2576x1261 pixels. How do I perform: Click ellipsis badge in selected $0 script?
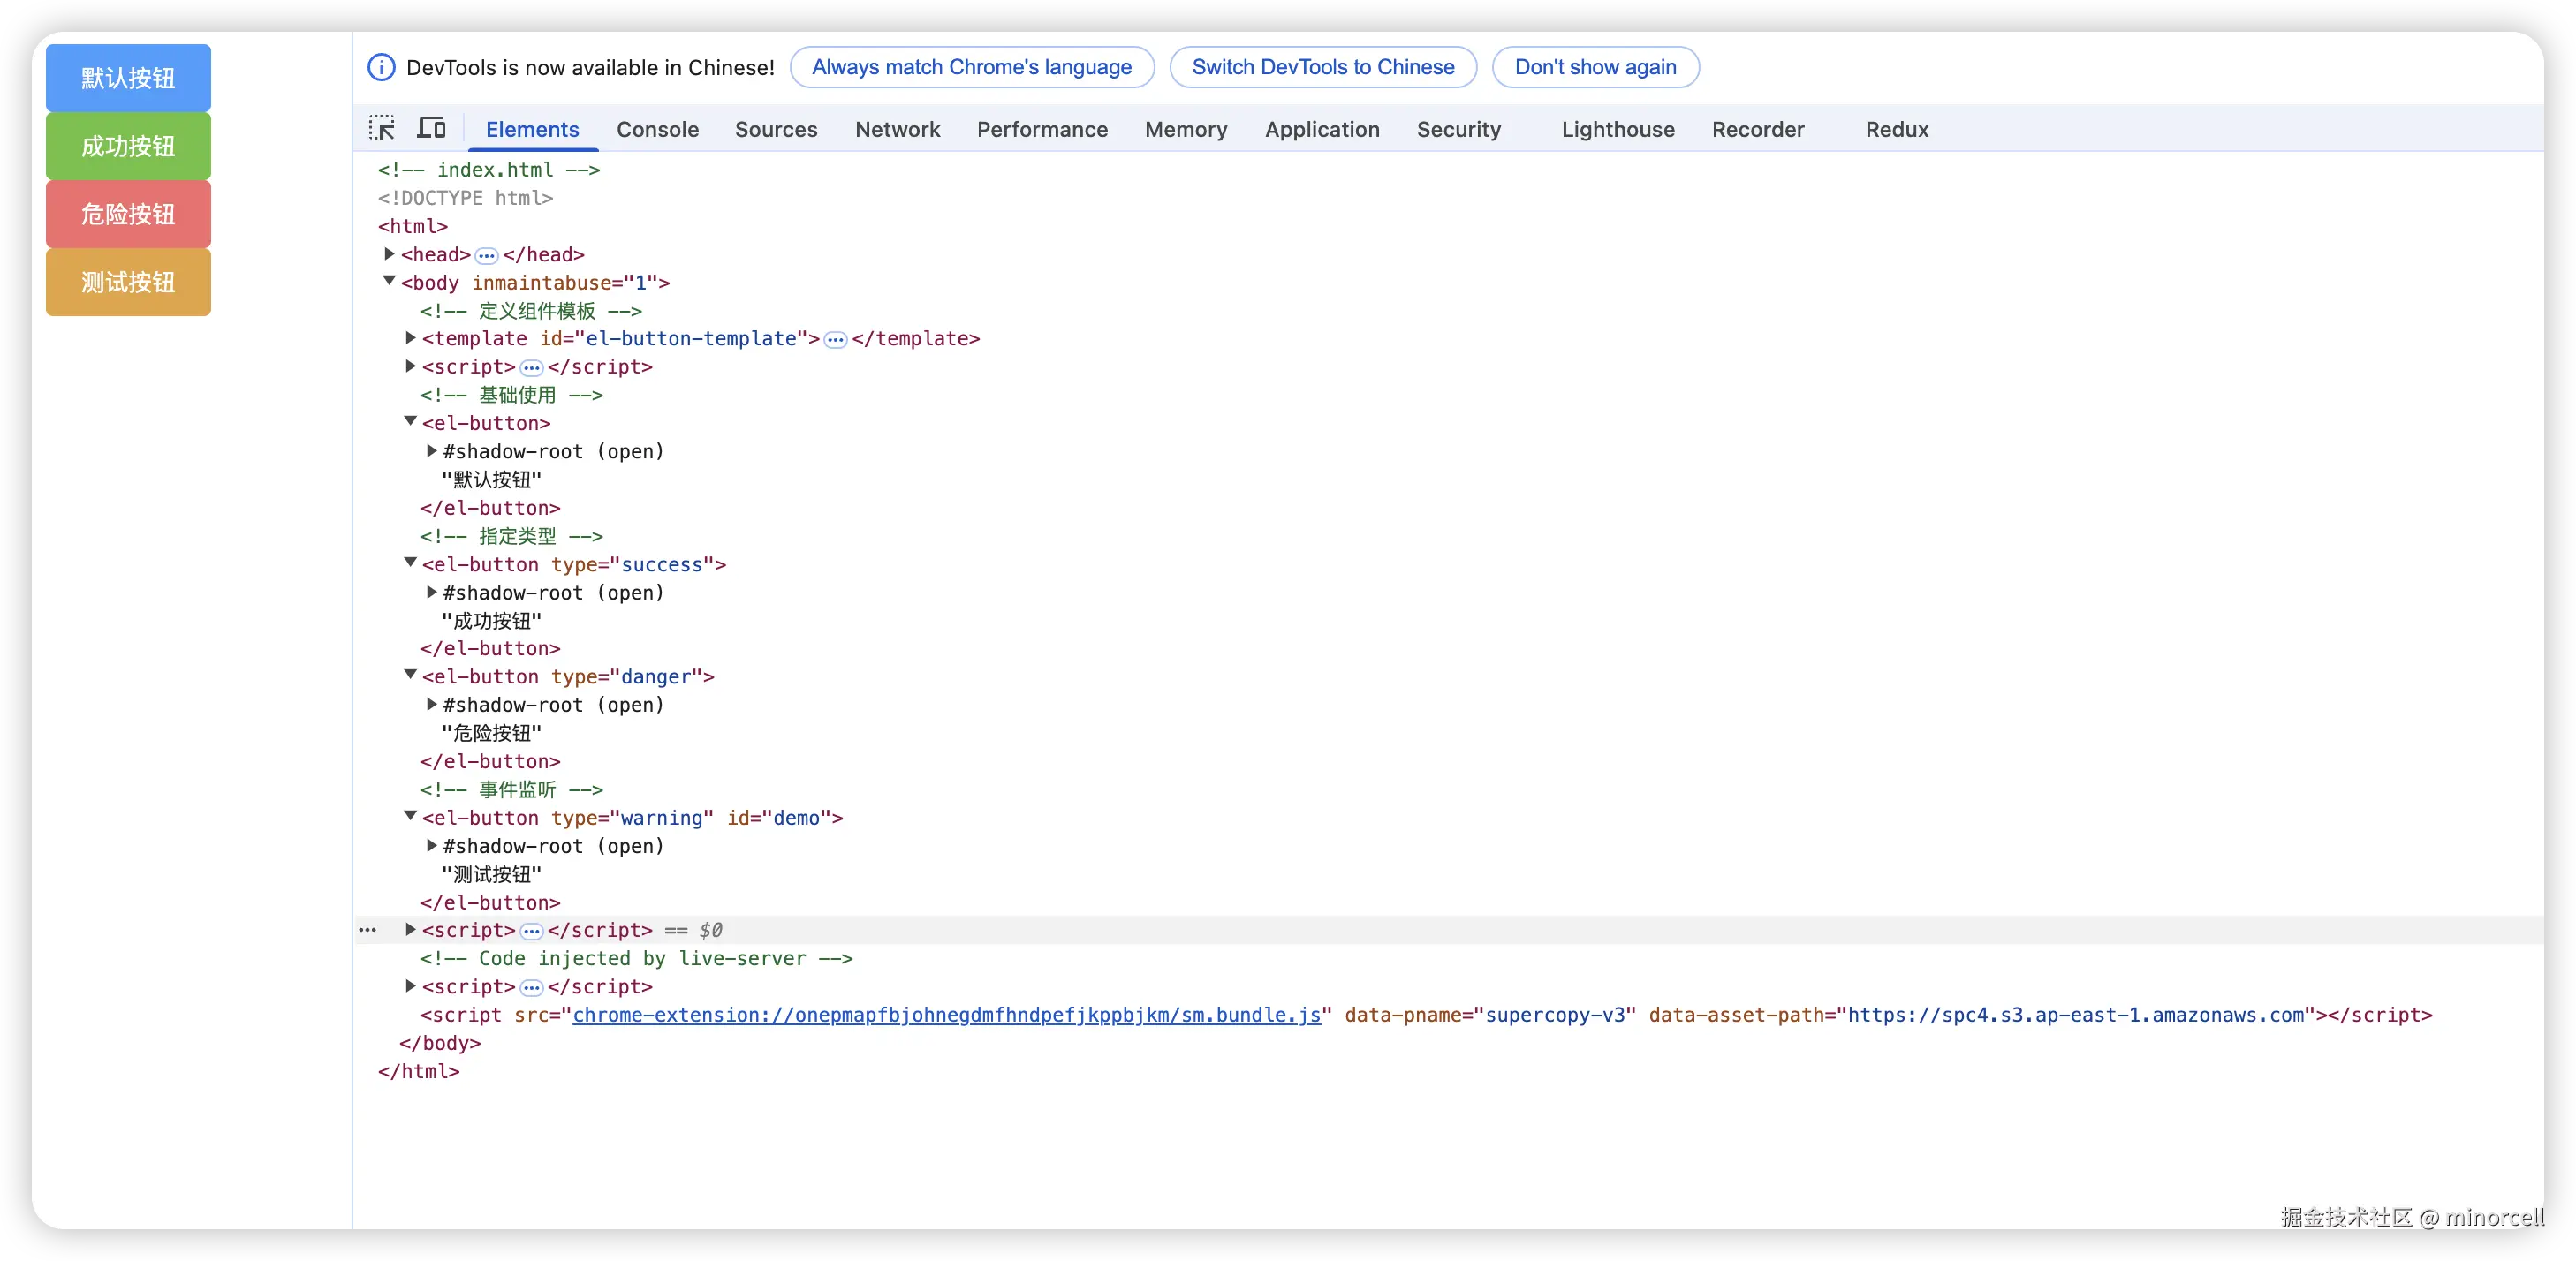point(531,931)
